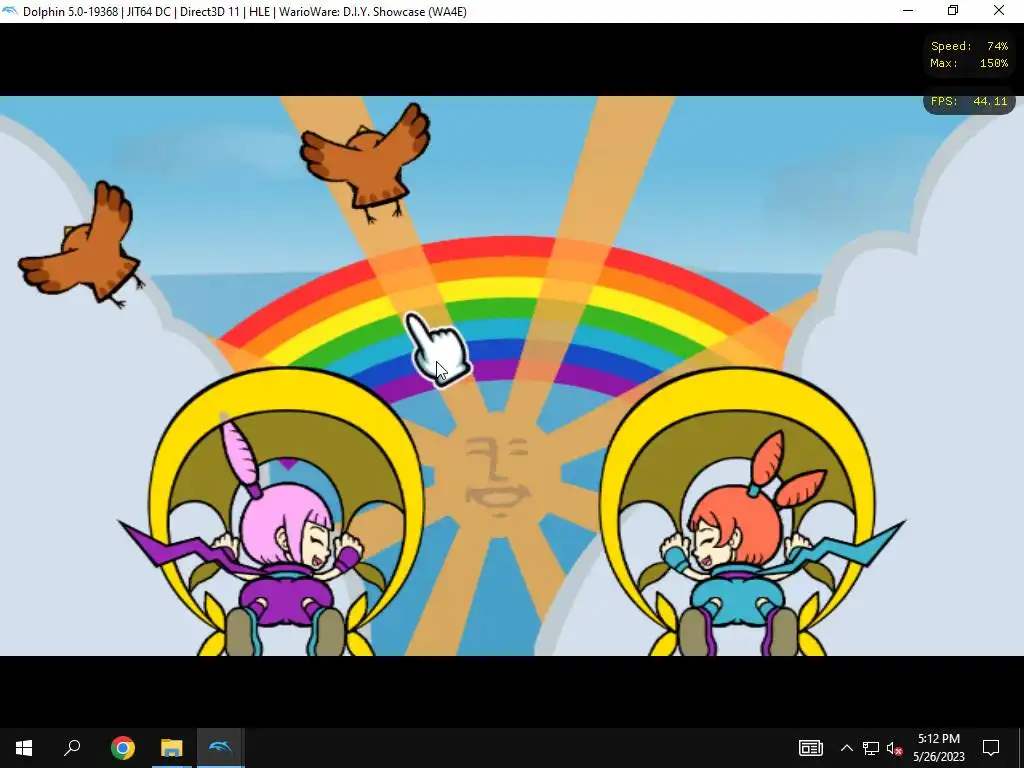This screenshot has height=768, width=1024.
Task: Show hidden tray icons chevron
Action: coord(846,748)
